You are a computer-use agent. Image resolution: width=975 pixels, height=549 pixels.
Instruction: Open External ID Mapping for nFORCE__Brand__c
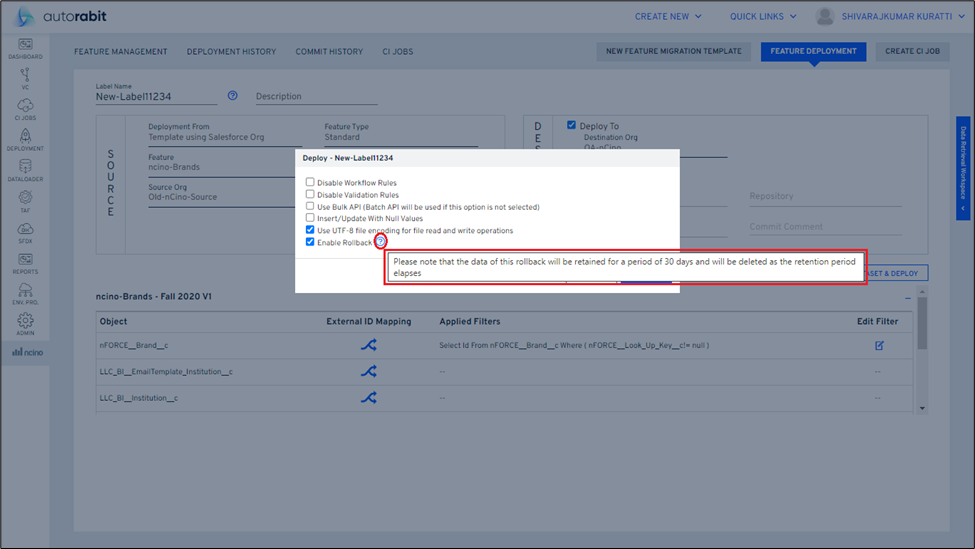(368, 346)
